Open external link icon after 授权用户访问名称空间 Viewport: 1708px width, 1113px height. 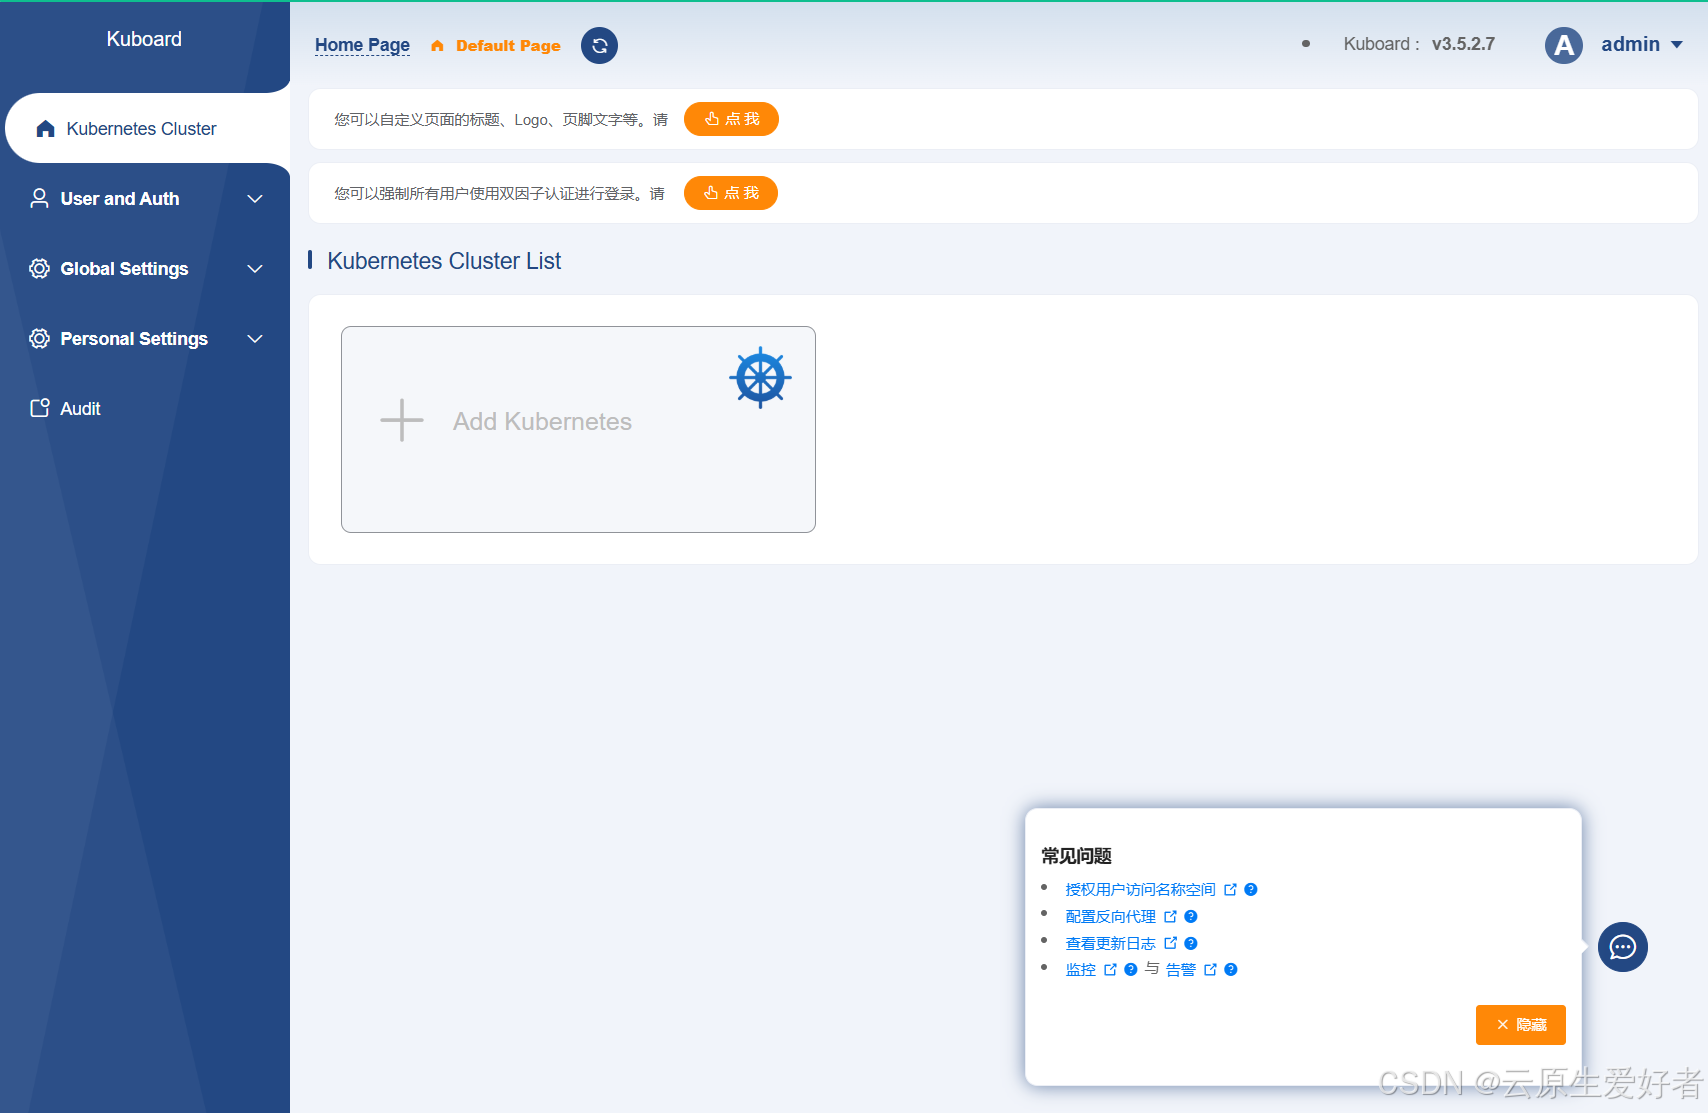[x=1230, y=889]
